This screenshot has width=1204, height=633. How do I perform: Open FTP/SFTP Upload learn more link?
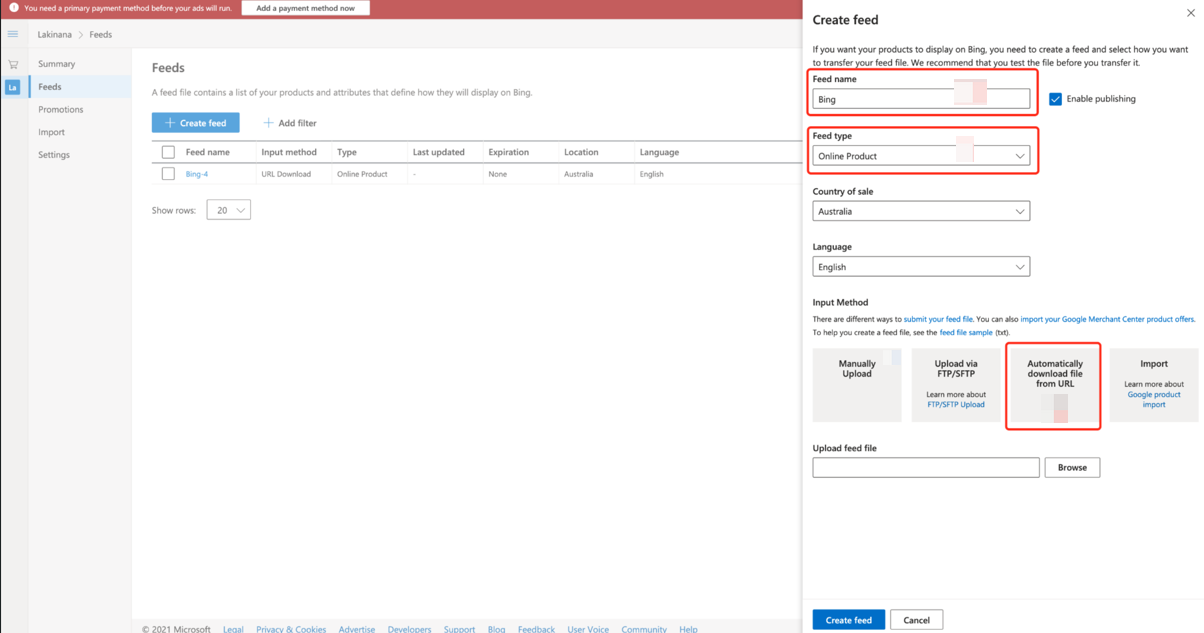click(956, 405)
